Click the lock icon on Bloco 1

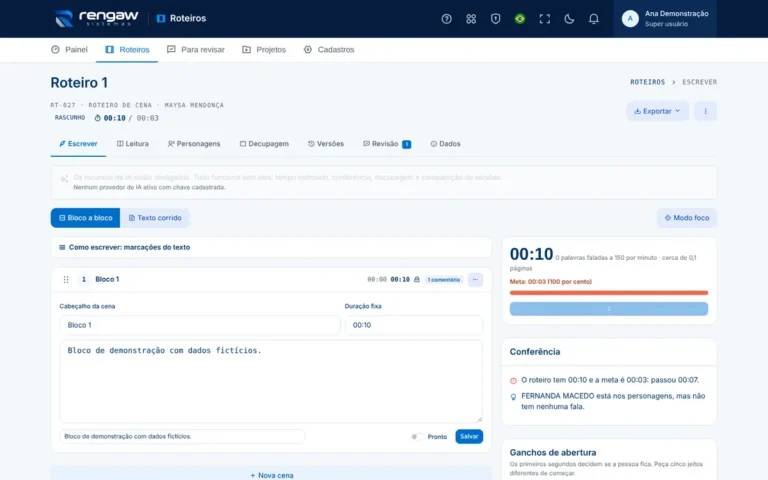(x=417, y=279)
